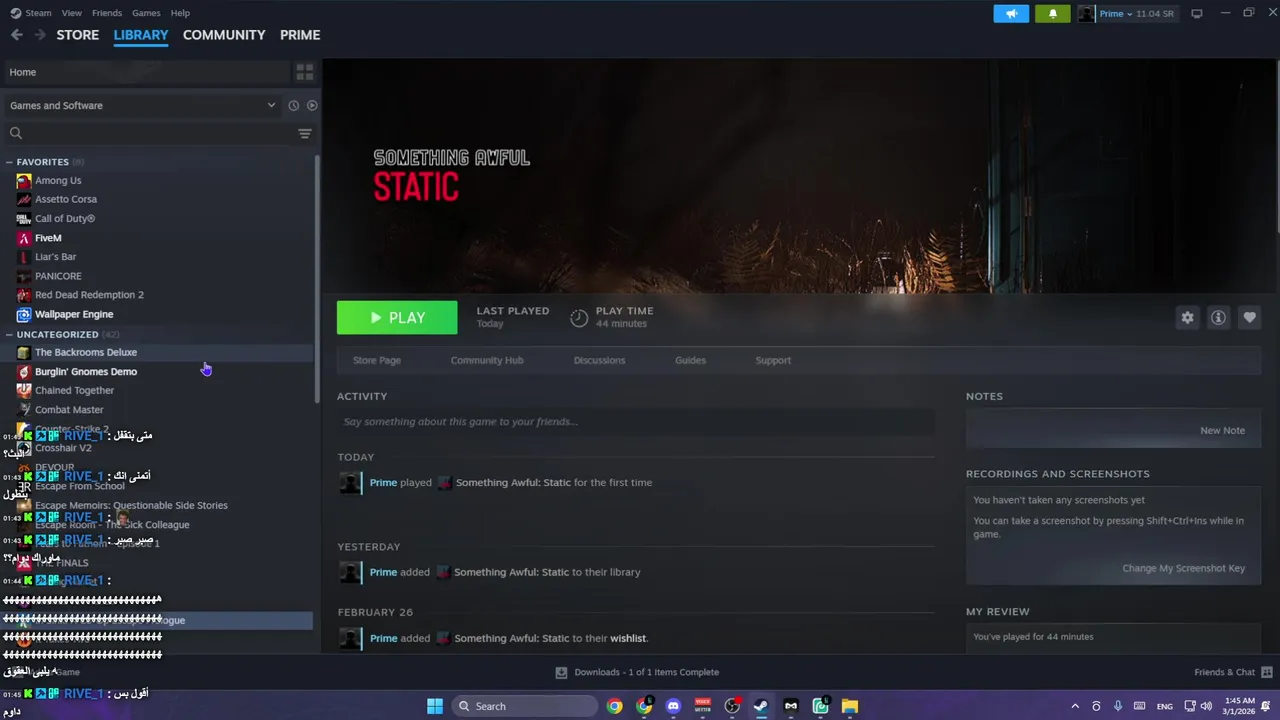1280x720 pixels.
Task: Click the game list scrollbar
Action: pos(318,278)
